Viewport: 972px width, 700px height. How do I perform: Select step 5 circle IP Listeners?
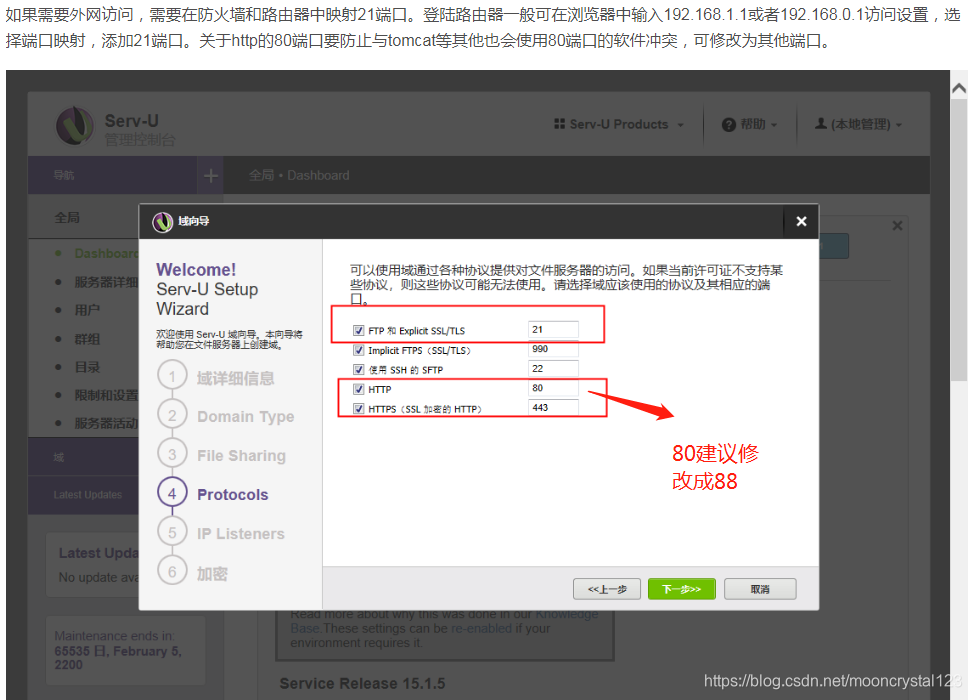coord(172,533)
